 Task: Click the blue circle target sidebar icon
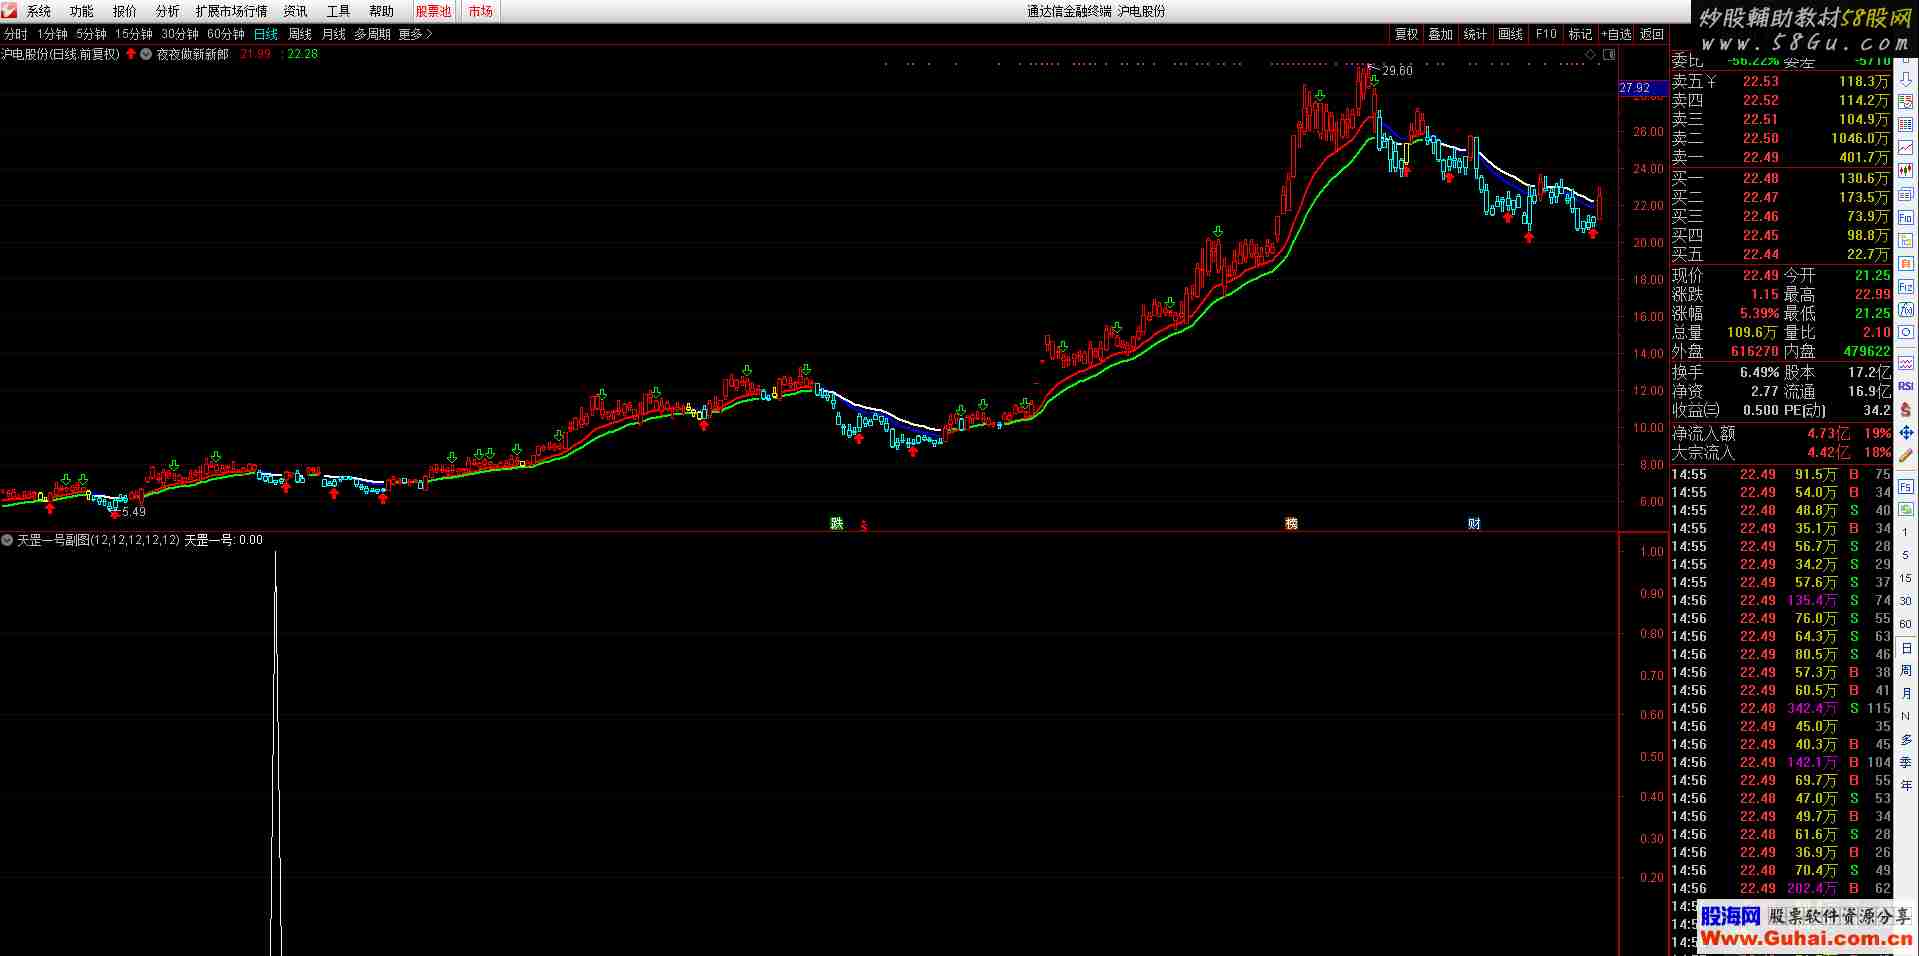tap(1906, 332)
